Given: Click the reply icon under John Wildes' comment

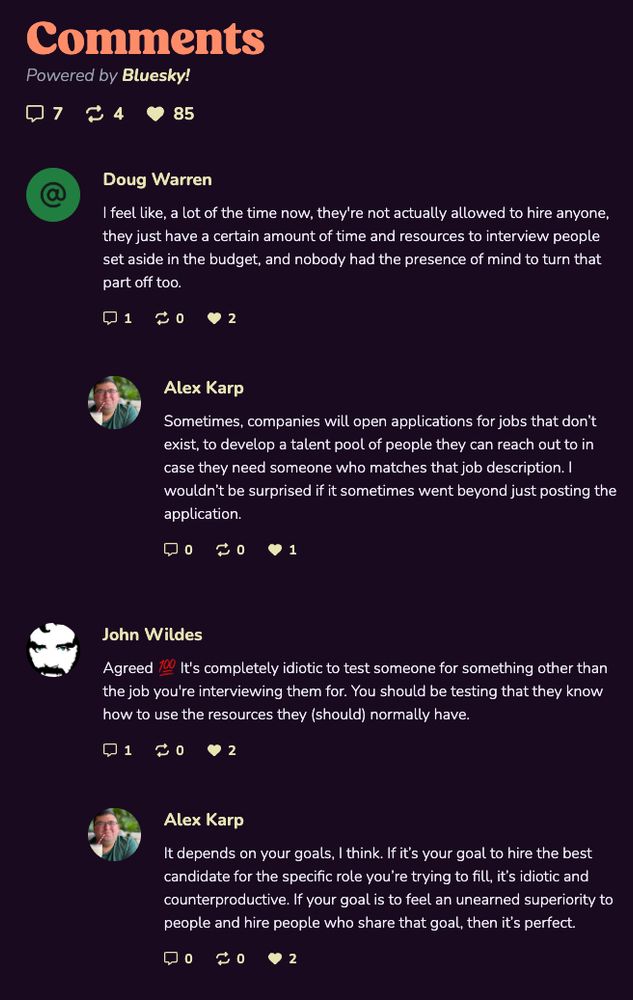Looking at the screenshot, I should coord(112,749).
